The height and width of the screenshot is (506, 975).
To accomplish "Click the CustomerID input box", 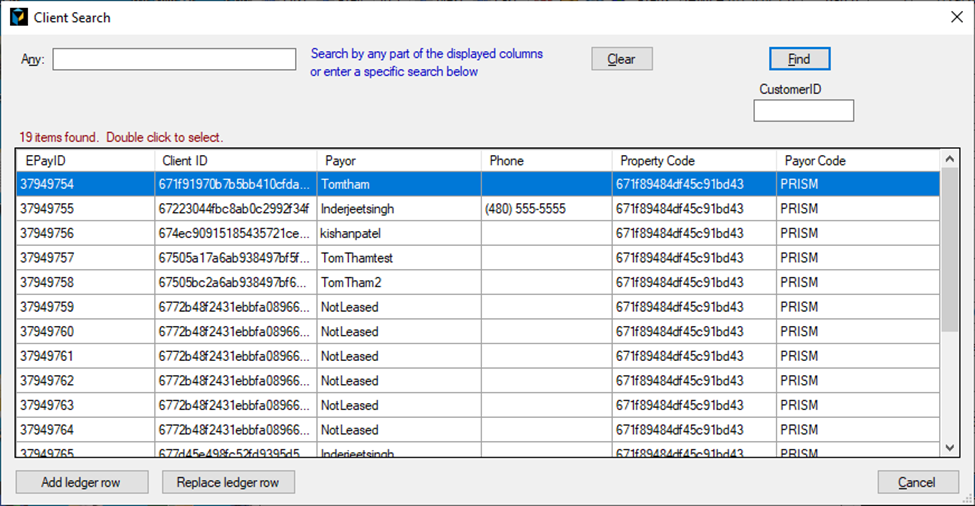I will coord(803,111).
